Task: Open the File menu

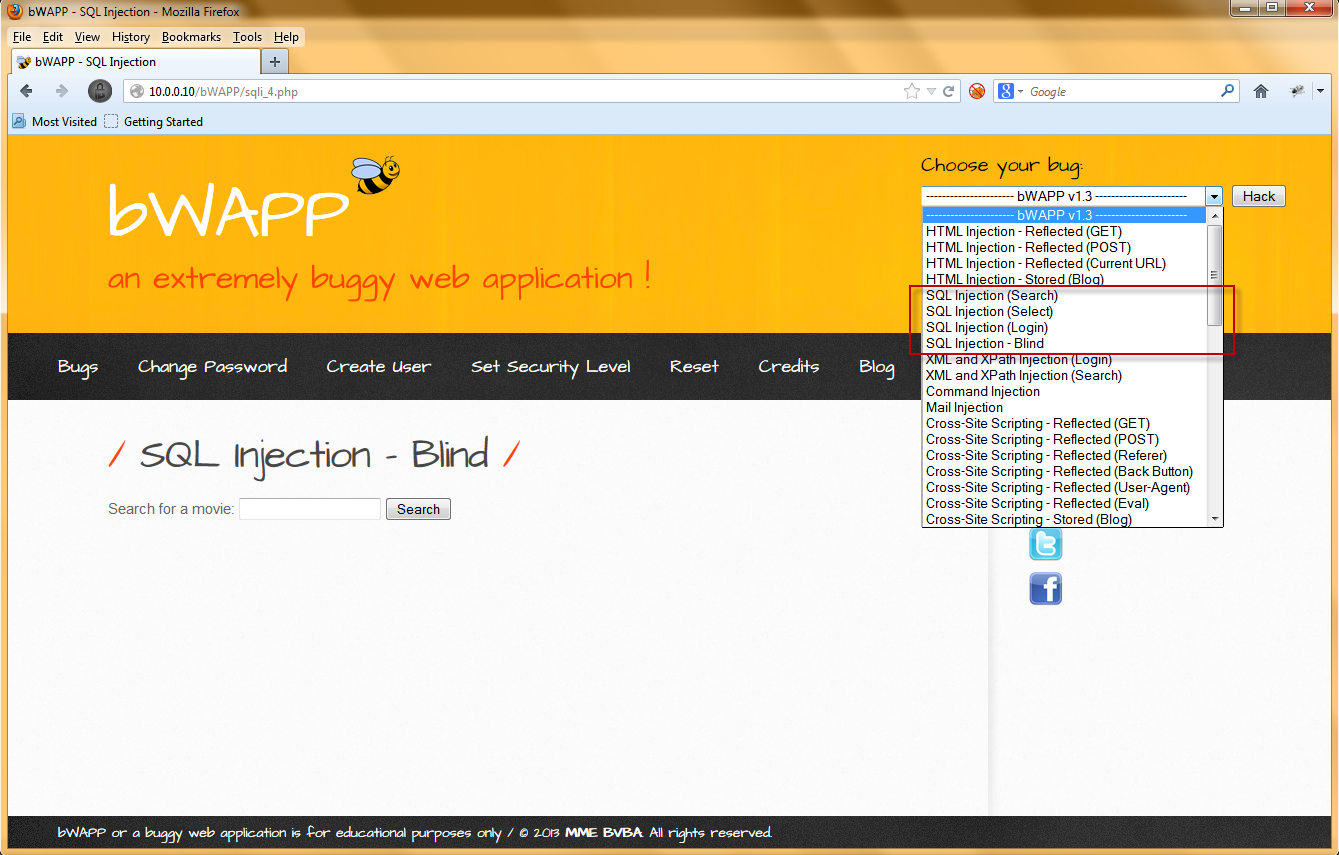Action: (x=22, y=37)
